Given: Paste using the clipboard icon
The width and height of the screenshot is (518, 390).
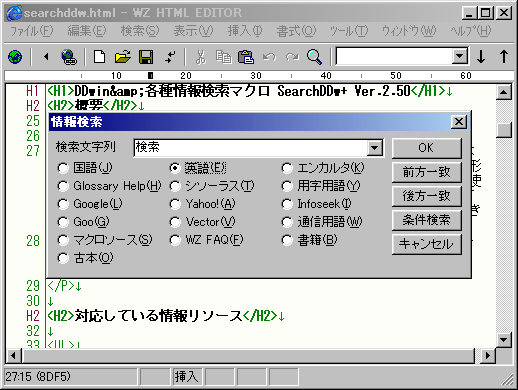Looking at the screenshot, I should point(246,57).
